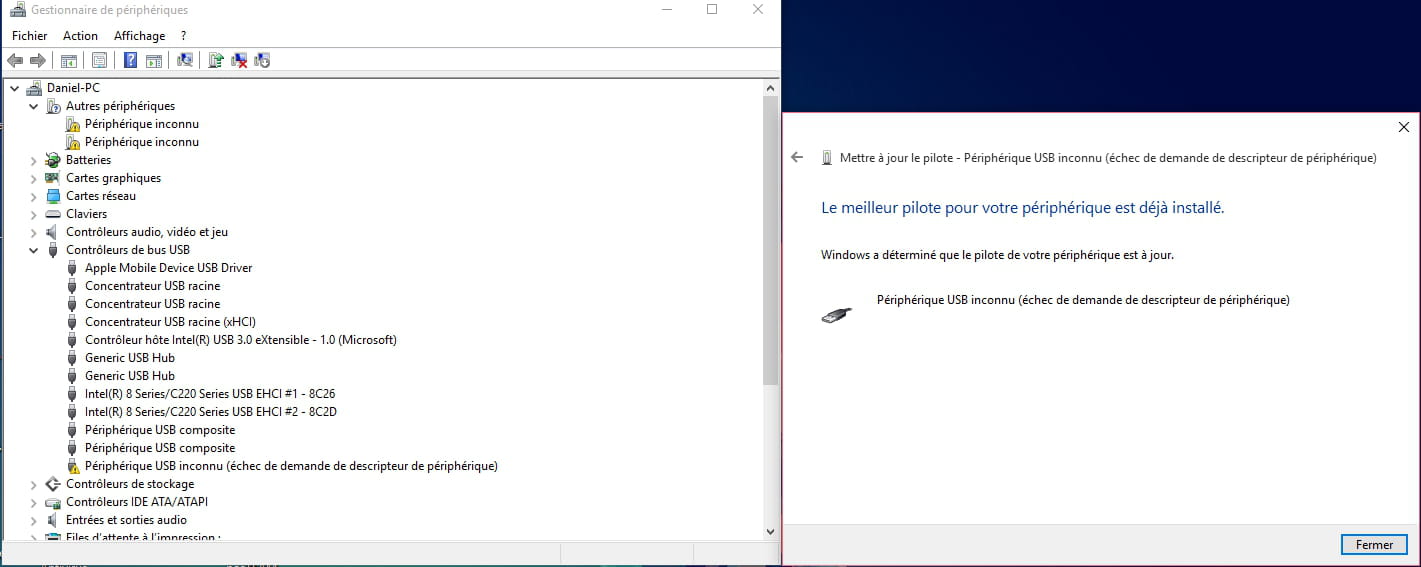Collapse the Contrôleurs de bus USB node

click(x=34, y=250)
